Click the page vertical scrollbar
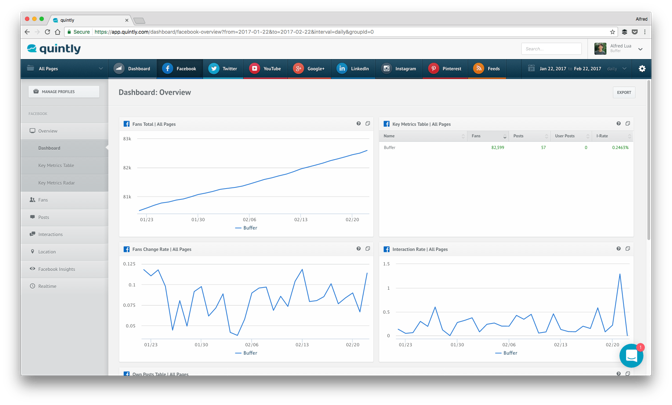This screenshot has height=405, width=672. [x=648, y=161]
